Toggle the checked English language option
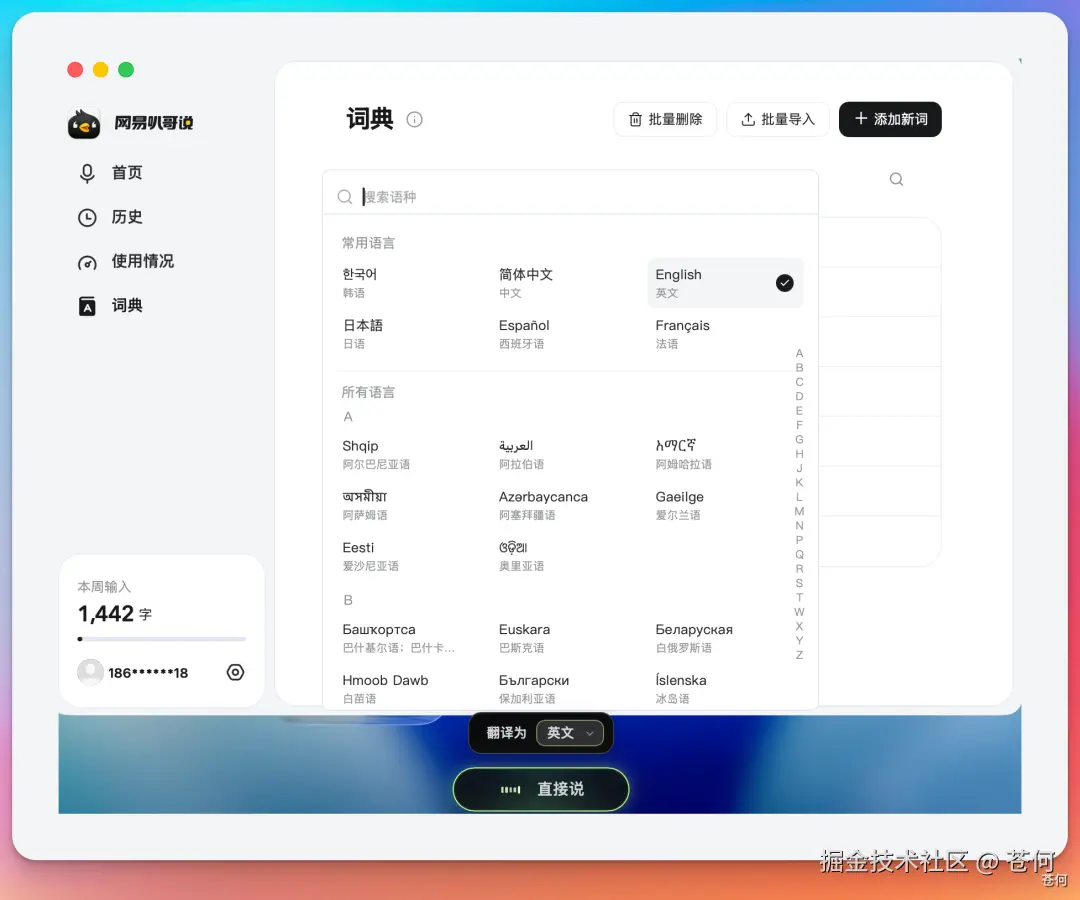Image resolution: width=1080 pixels, height=900 pixels. tap(725, 283)
